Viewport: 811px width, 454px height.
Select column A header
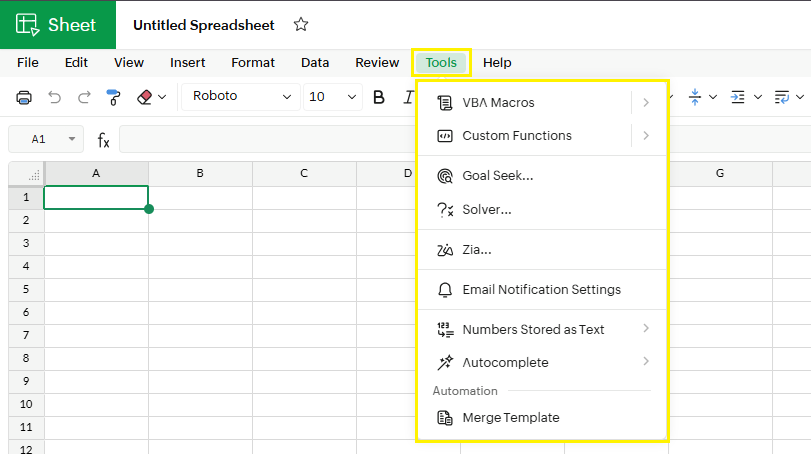96,174
